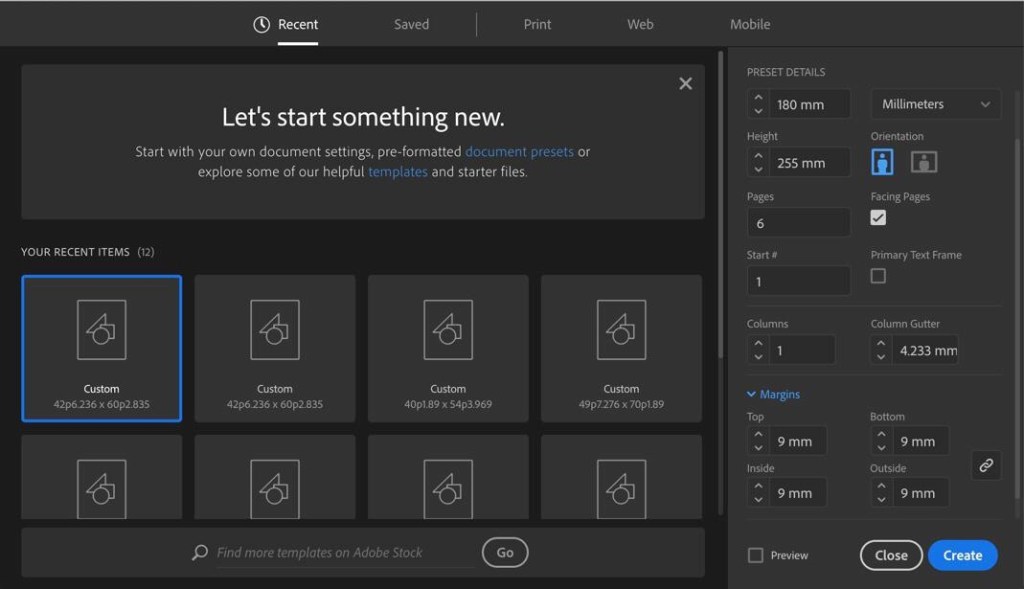Click the Pages input field
1024x589 pixels.
click(798, 223)
